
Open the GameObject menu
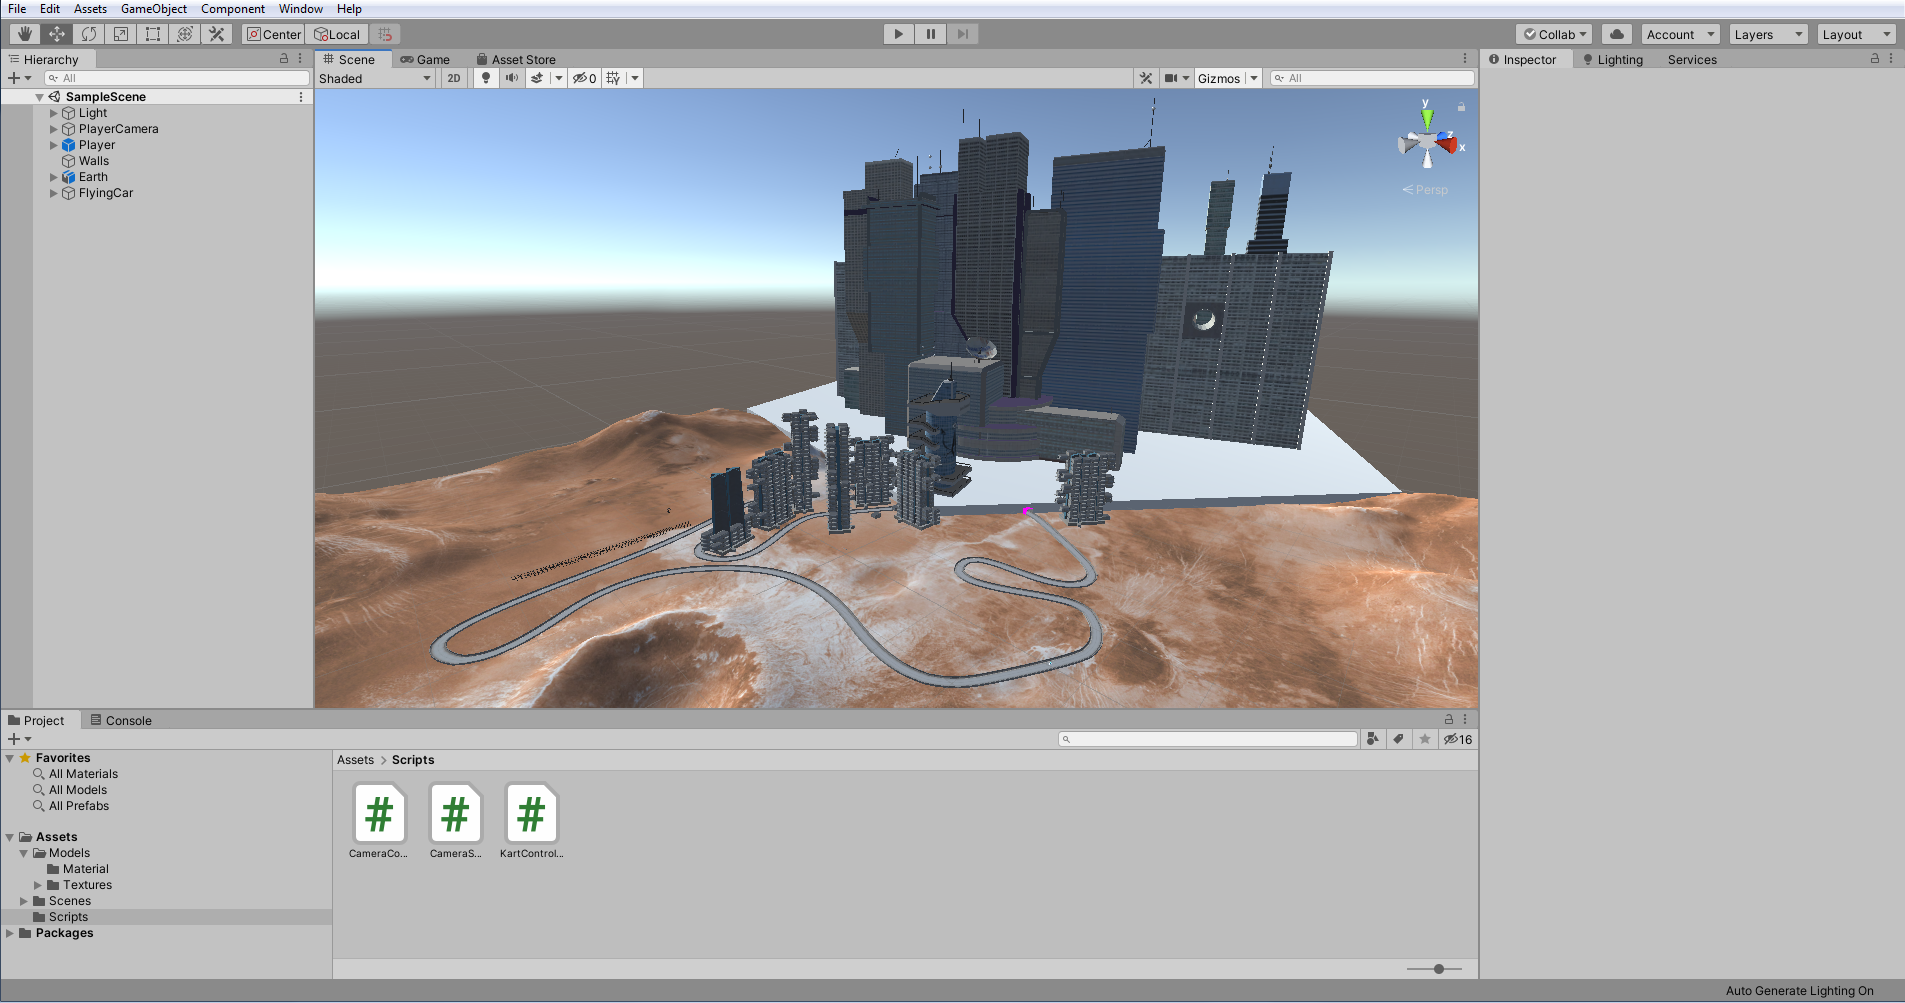coord(154,9)
